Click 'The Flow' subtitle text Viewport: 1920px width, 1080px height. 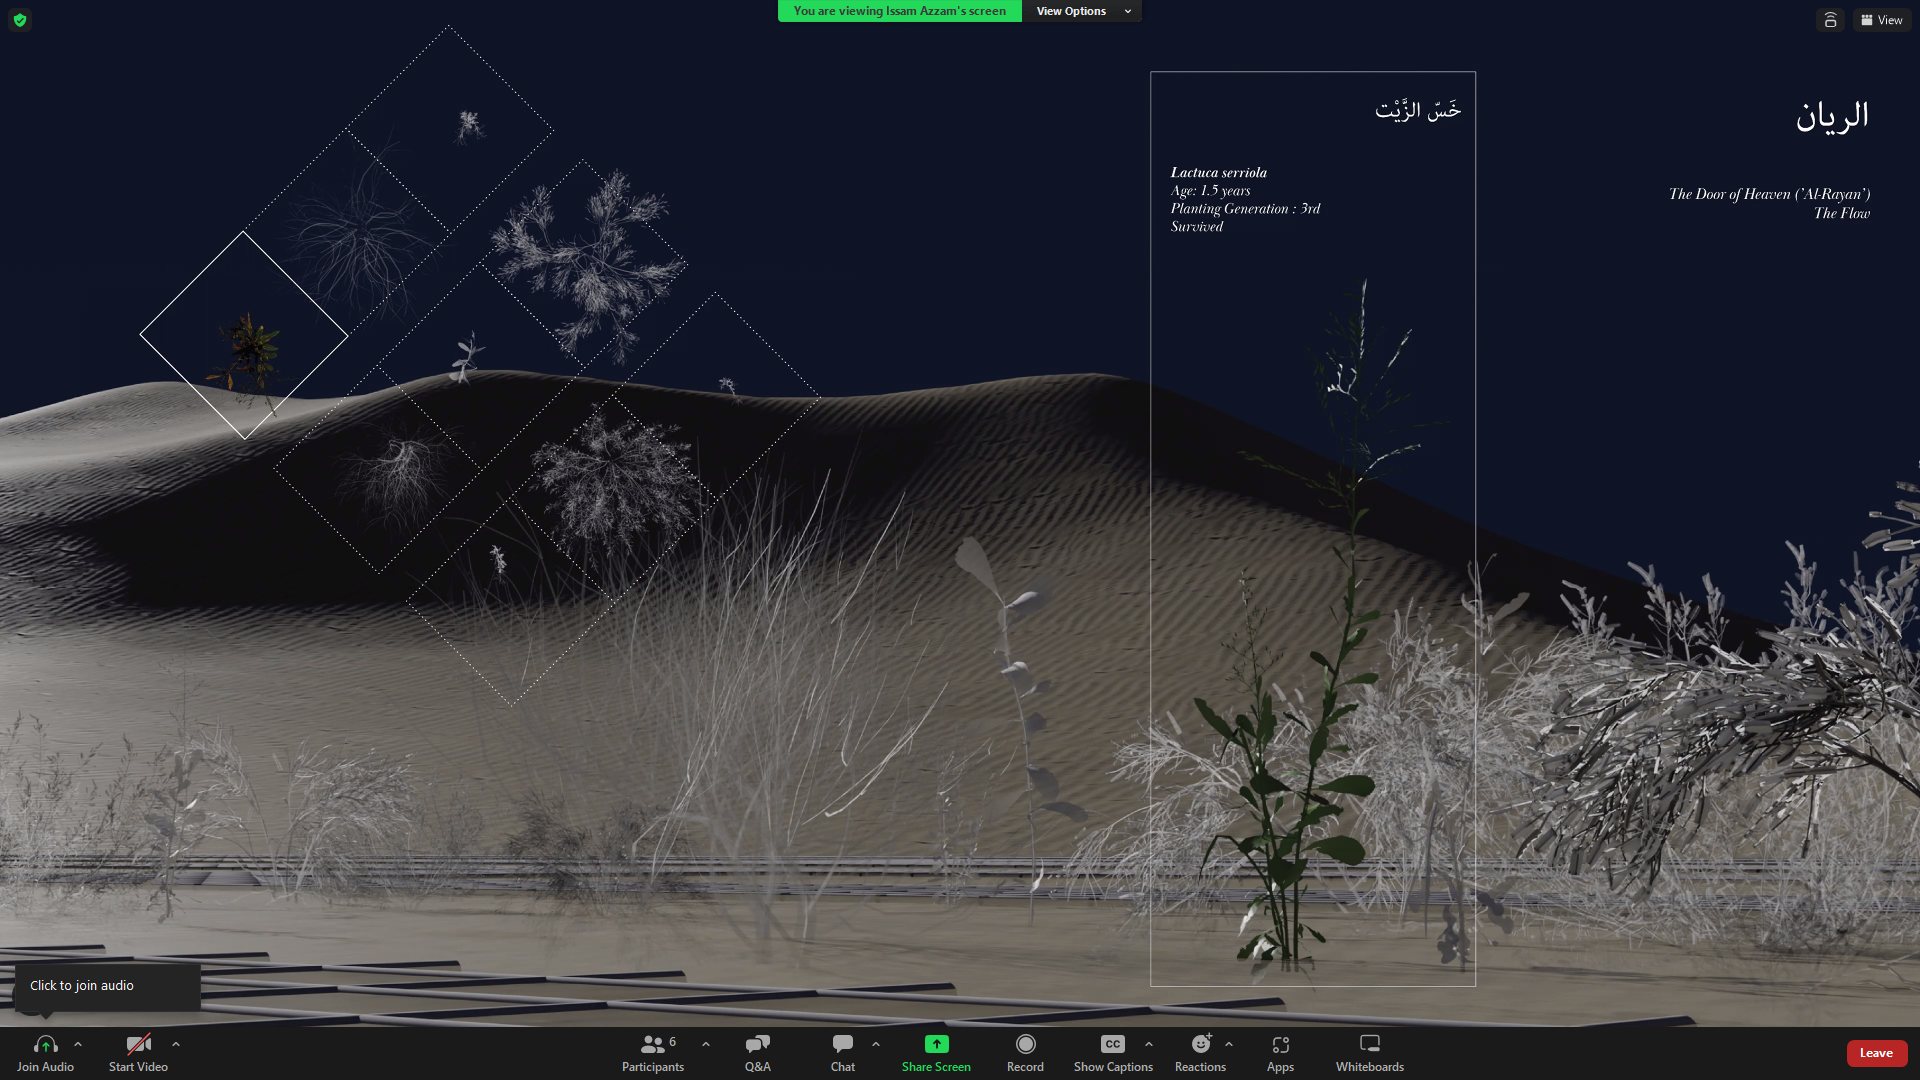point(1841,213)
